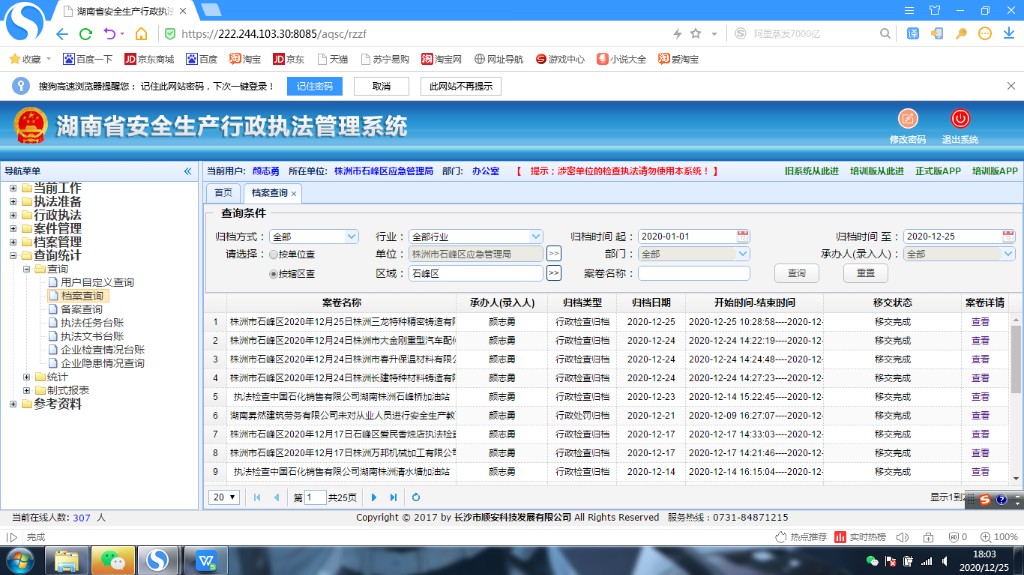Select the 按单位查 radio button

pyautogui.click(x=272, y=254)
